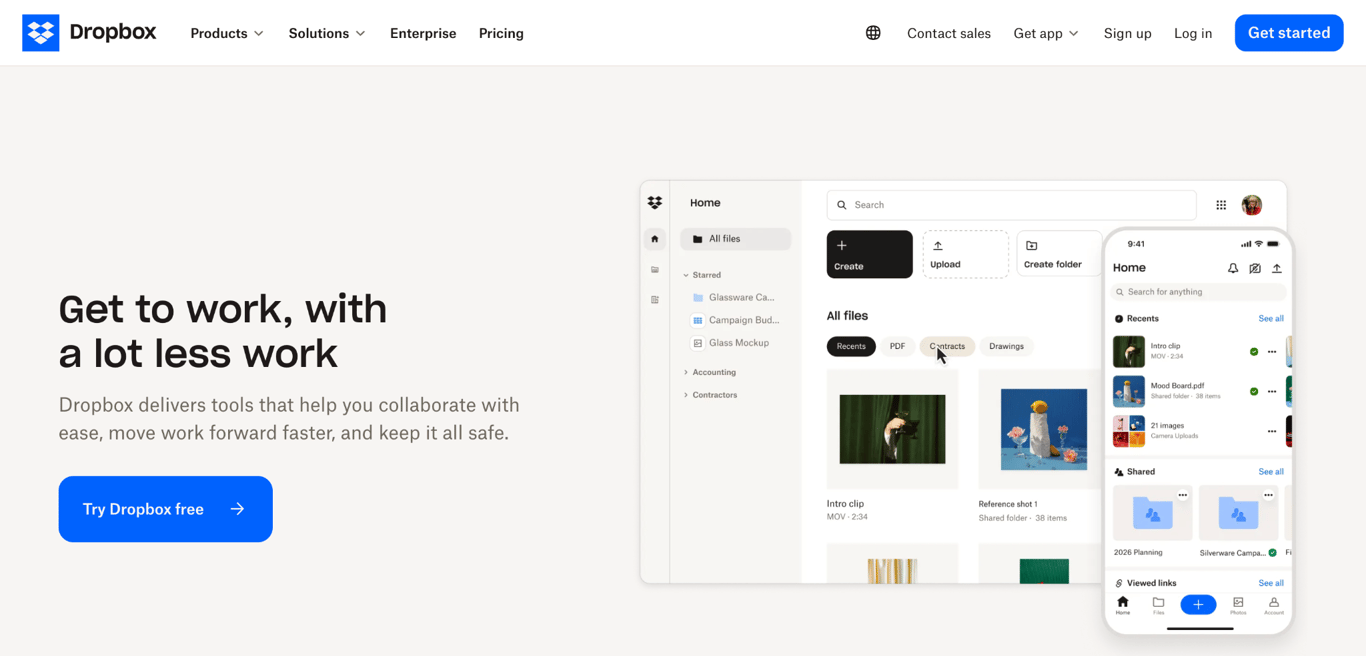Click the user avatar in the mockup
This screenshot has height=656, width=1366.
coord(1252,205)
